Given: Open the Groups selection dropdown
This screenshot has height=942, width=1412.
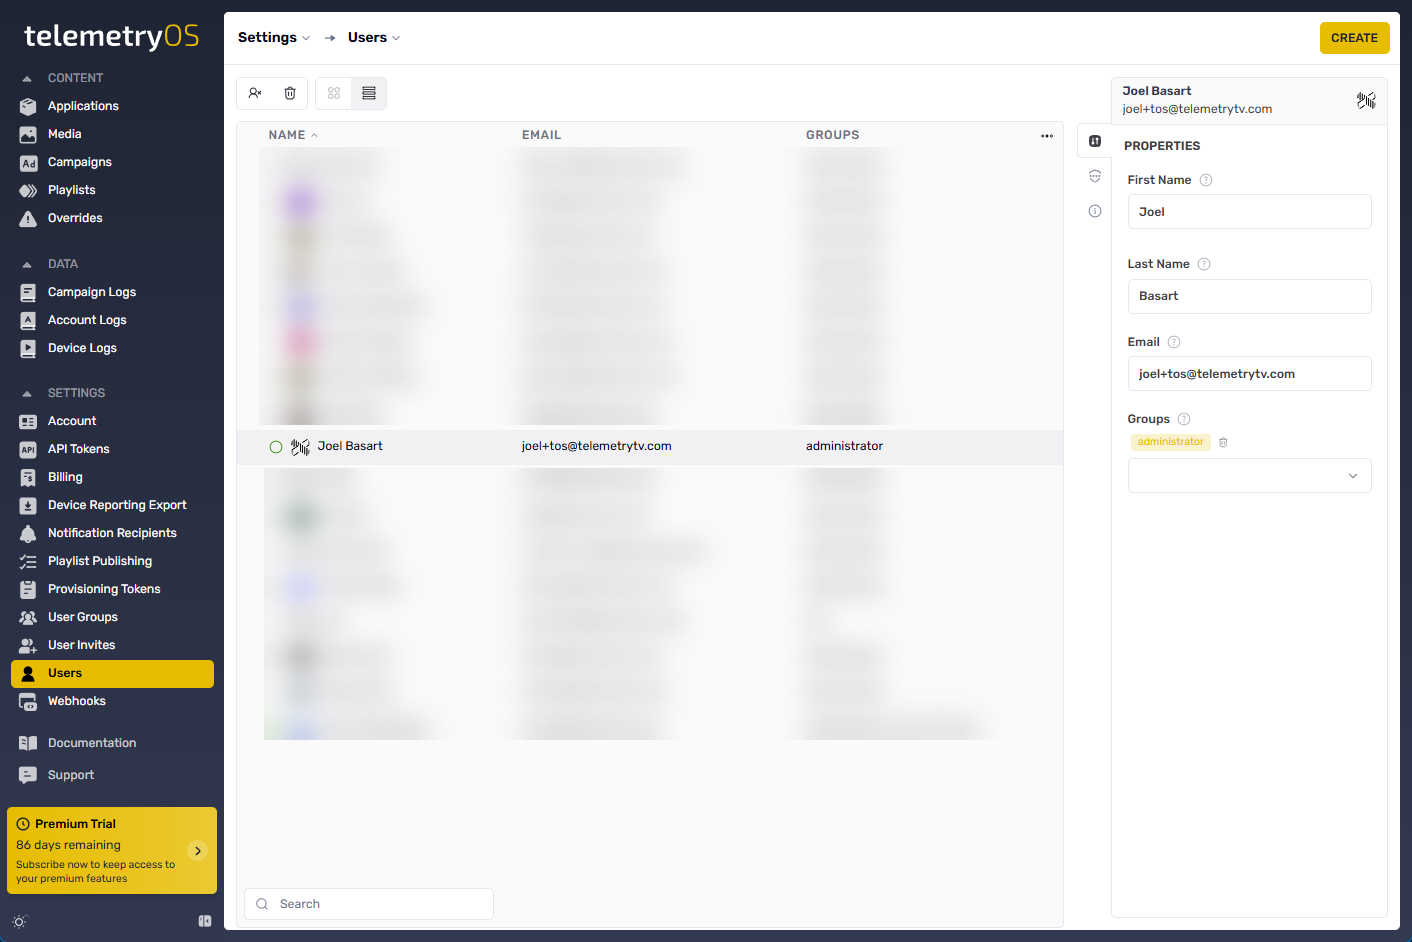Looking at the screenshot, I should [x=1249, y=476].
